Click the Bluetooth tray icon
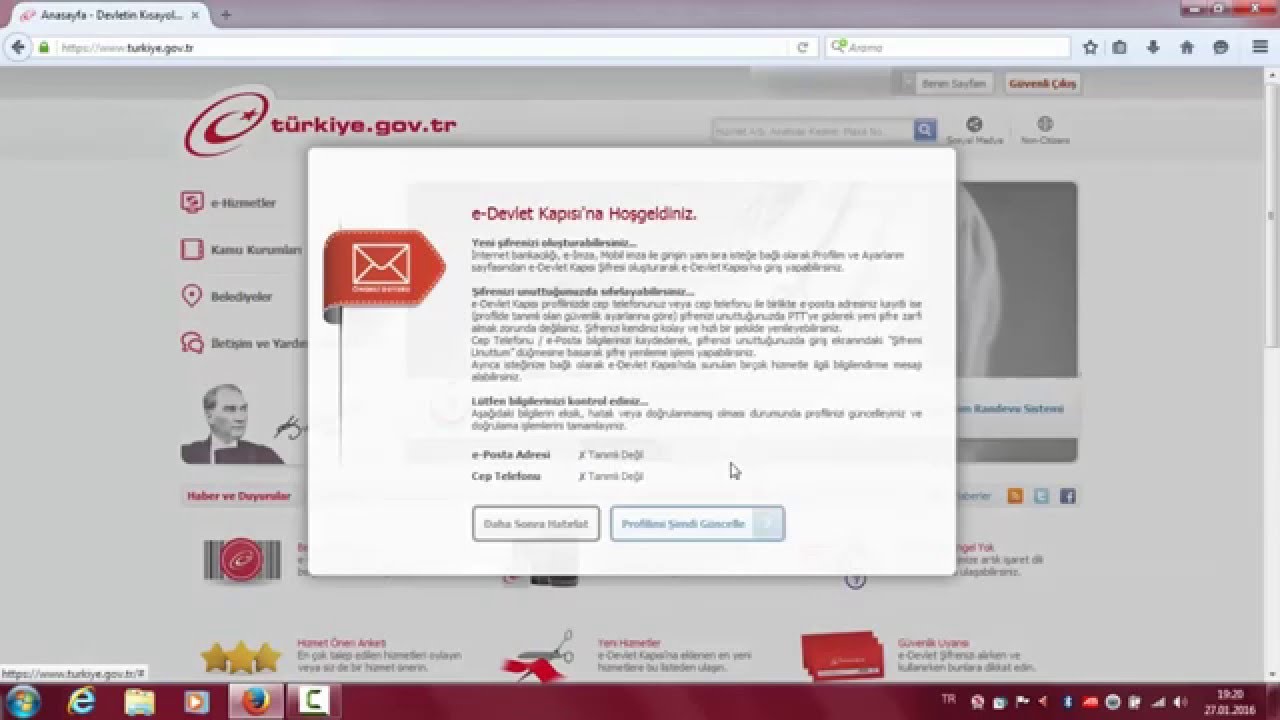Viewport: 1280px width, 720px height. pyautogui.click(x=1069, y=702)
